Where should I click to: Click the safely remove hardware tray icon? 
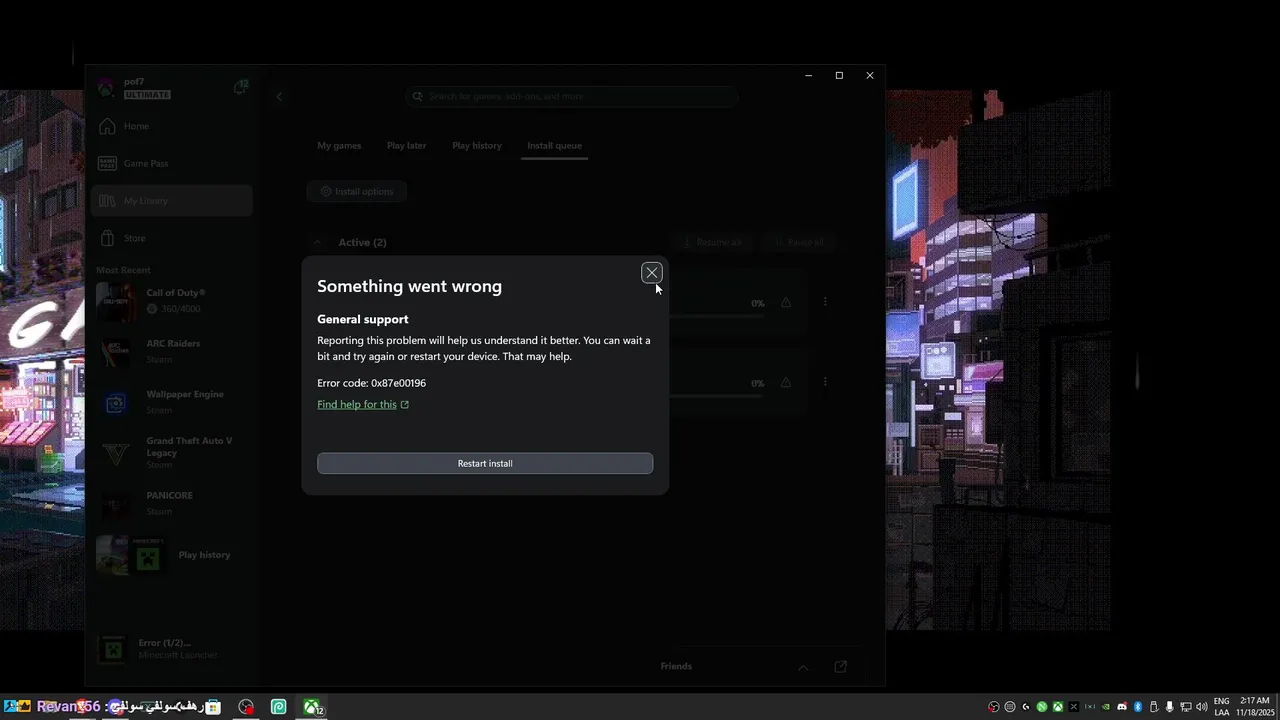pyautogui.click(x=1154, y=707)
